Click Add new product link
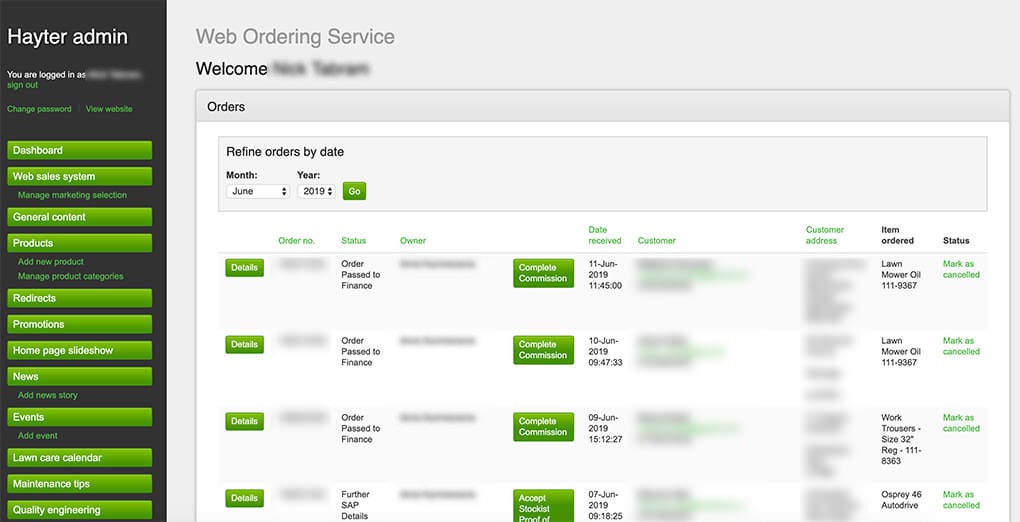This screenshot has height=522, width=1020. tap(51, 262)
